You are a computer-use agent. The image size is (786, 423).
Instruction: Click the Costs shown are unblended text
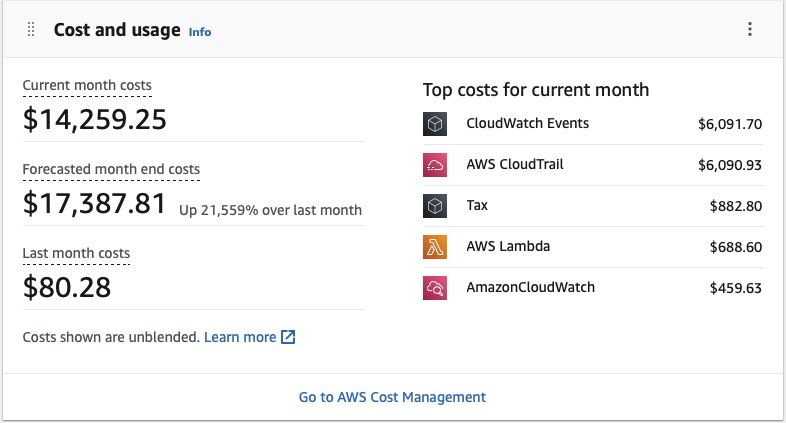coord(111,337)
